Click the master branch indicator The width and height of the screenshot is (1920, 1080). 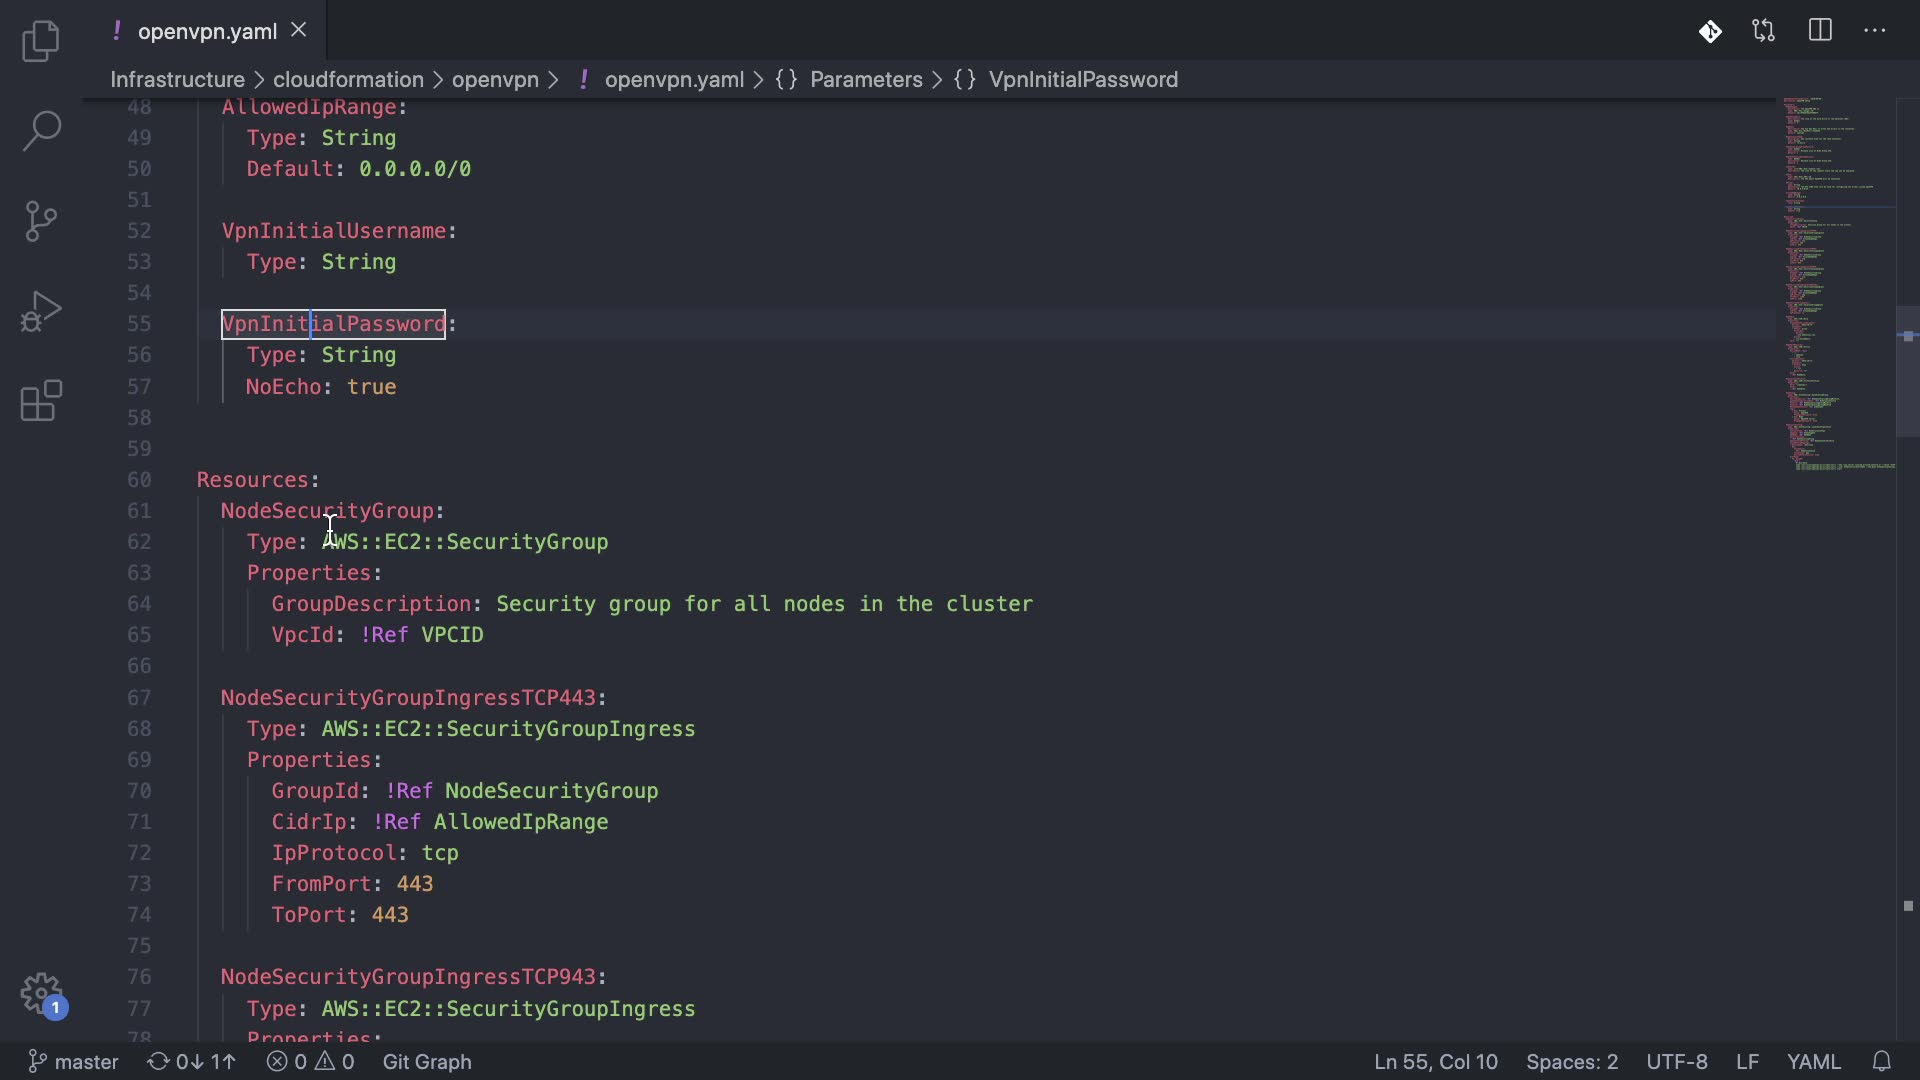click(x=74, y=1061)
